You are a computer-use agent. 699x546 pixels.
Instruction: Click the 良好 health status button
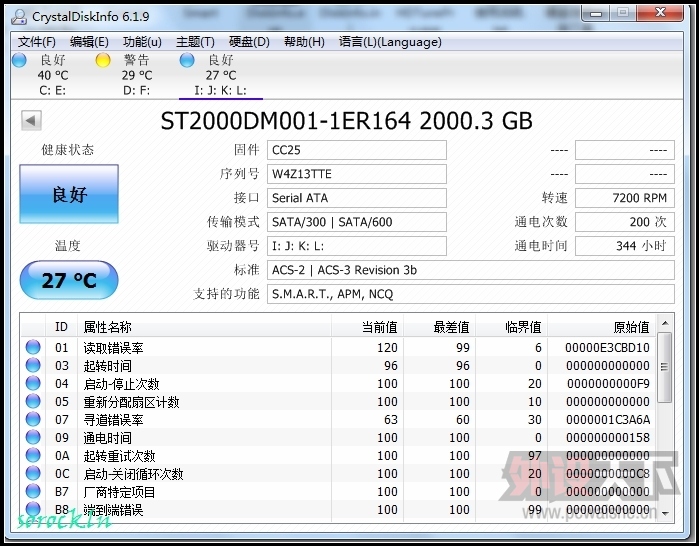click(x=69, y=194)
